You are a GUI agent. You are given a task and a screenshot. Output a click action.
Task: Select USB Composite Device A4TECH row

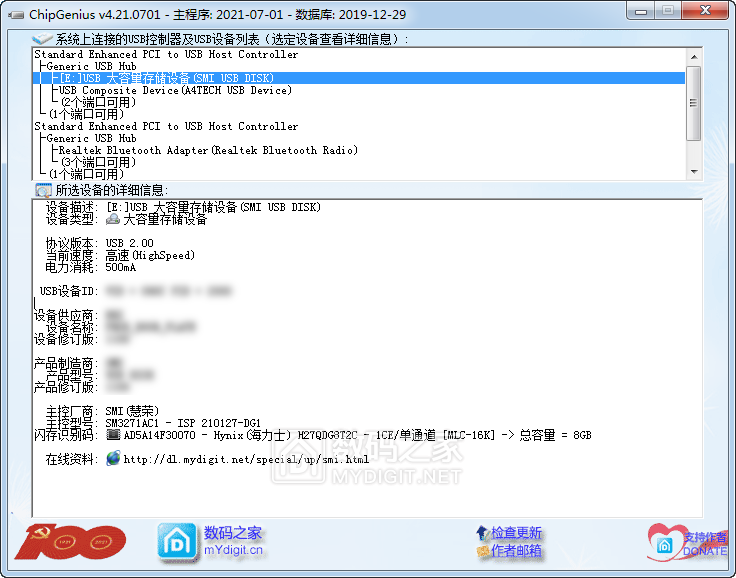pyautogui.click(x=175, y=90)
